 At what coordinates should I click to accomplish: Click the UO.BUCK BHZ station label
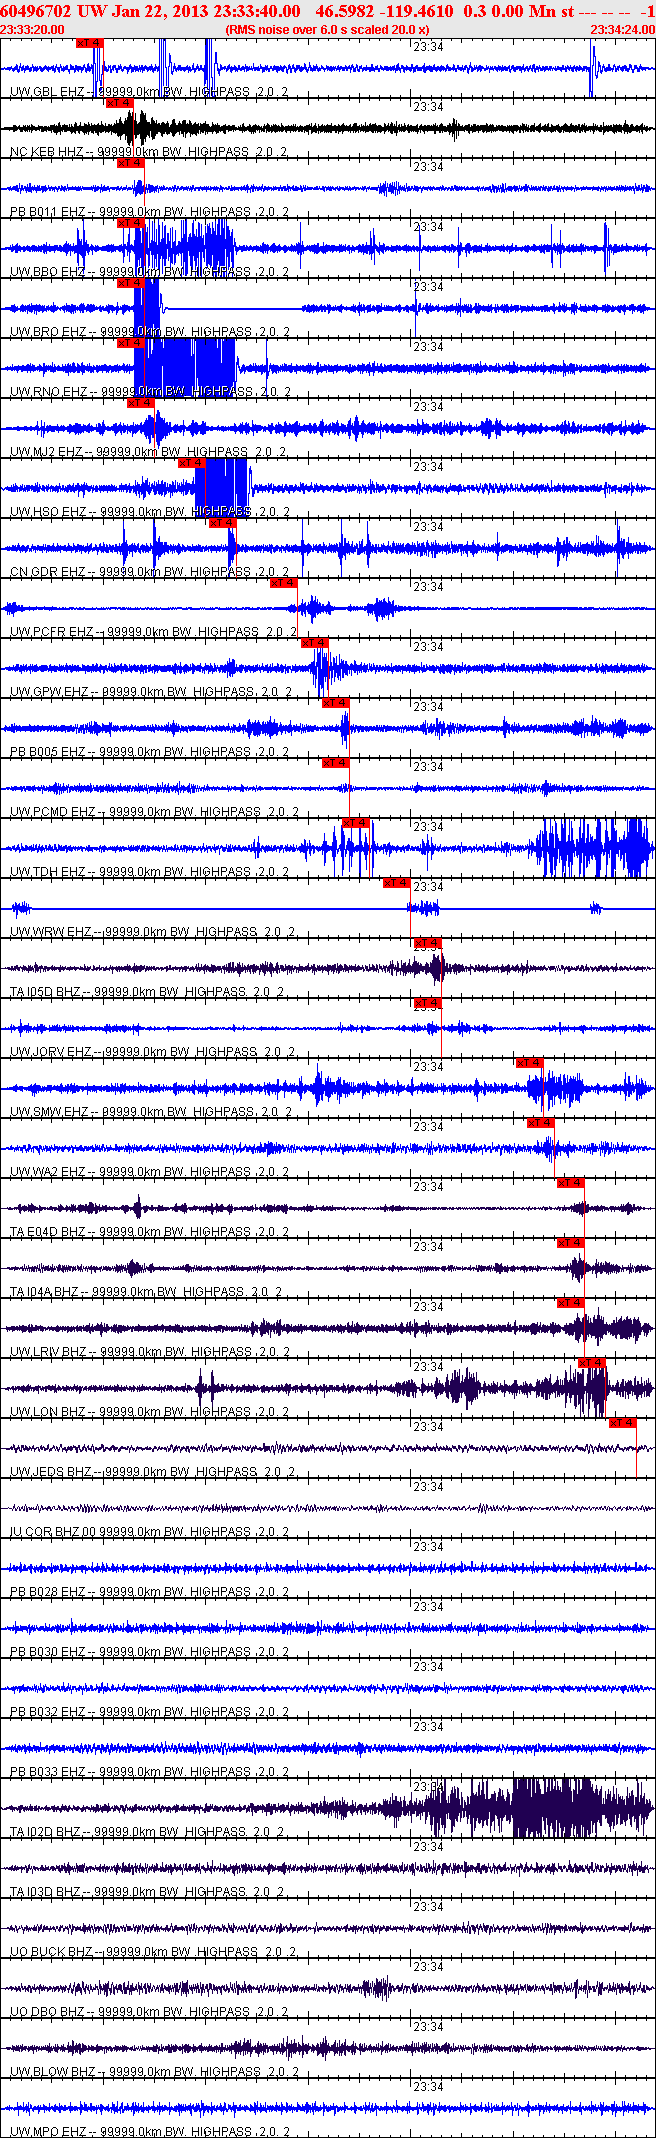(x=153, y=1952)
